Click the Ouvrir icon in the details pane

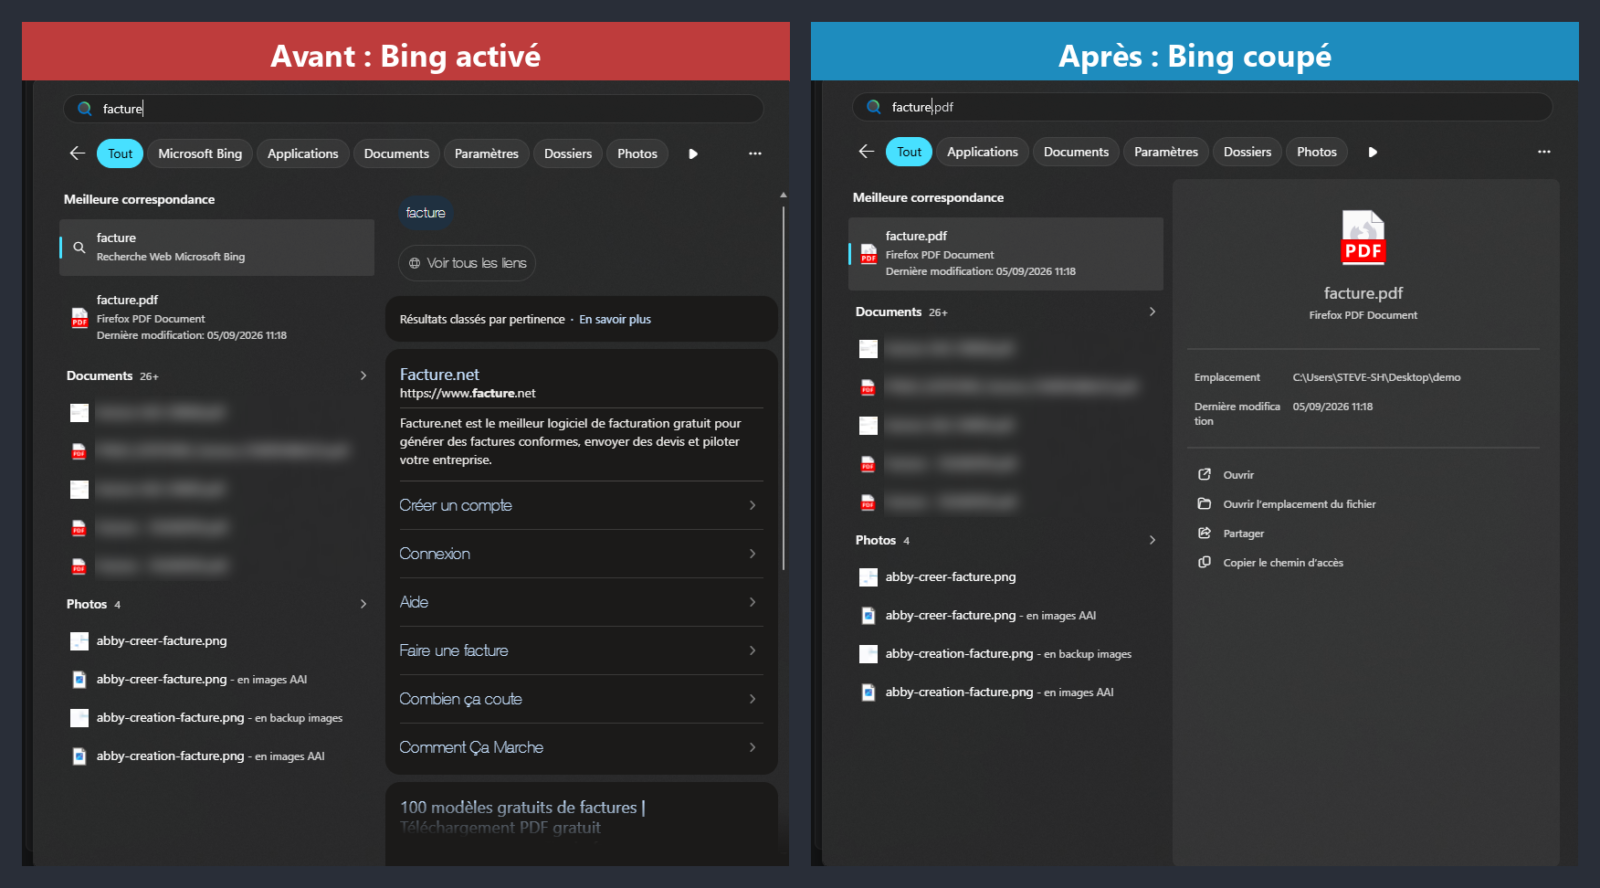pyautogui.click(x=1205, y=475)
